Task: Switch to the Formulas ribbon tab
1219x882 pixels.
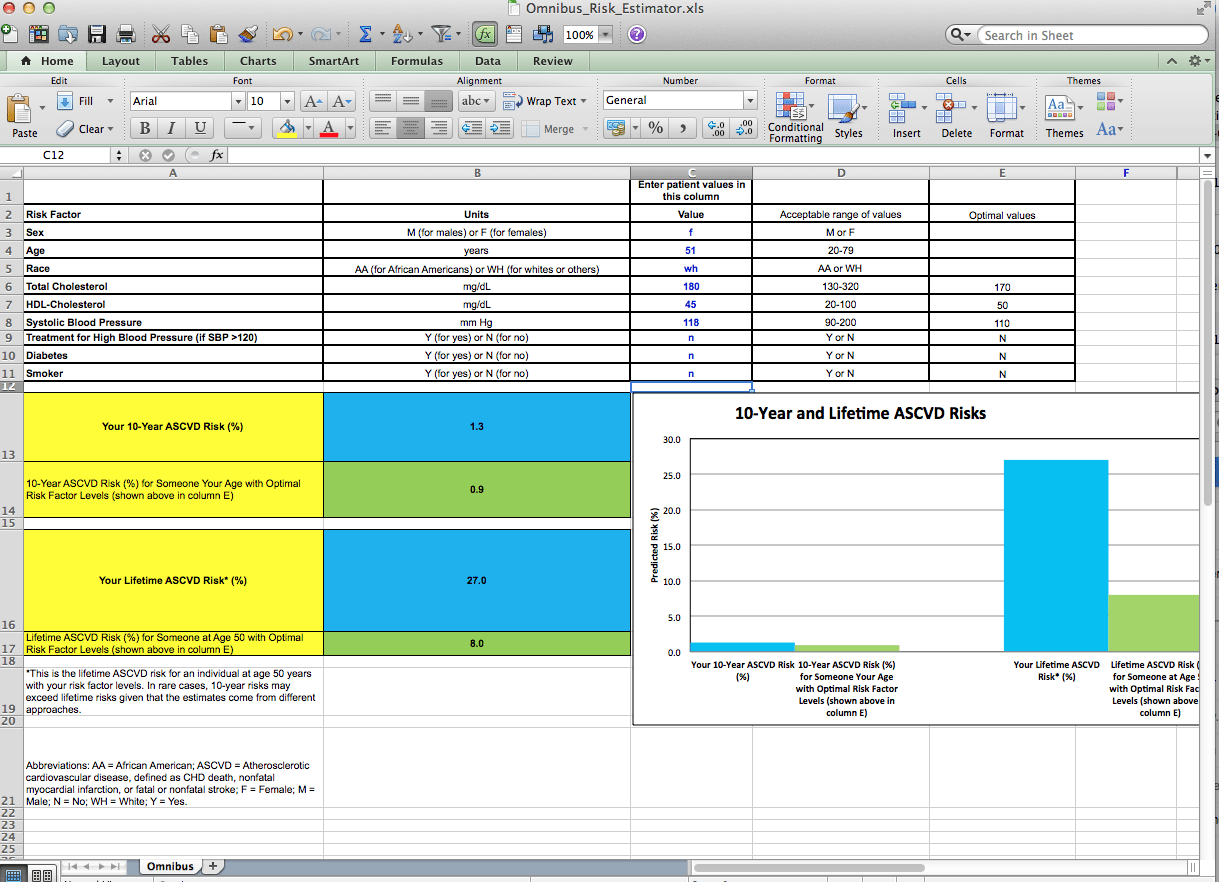Action: tap(417, 61)
